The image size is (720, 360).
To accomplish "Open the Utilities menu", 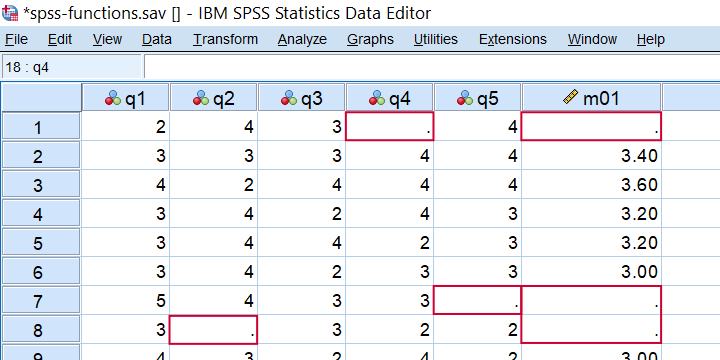I will [436, 39].
